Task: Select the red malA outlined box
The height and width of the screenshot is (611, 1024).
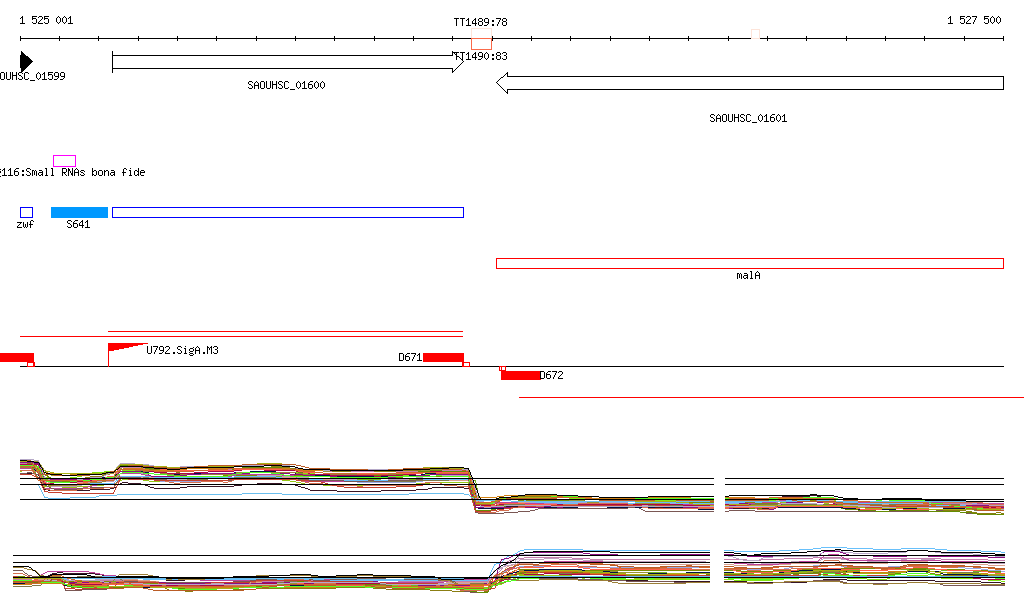Action: tap(750, 264)
